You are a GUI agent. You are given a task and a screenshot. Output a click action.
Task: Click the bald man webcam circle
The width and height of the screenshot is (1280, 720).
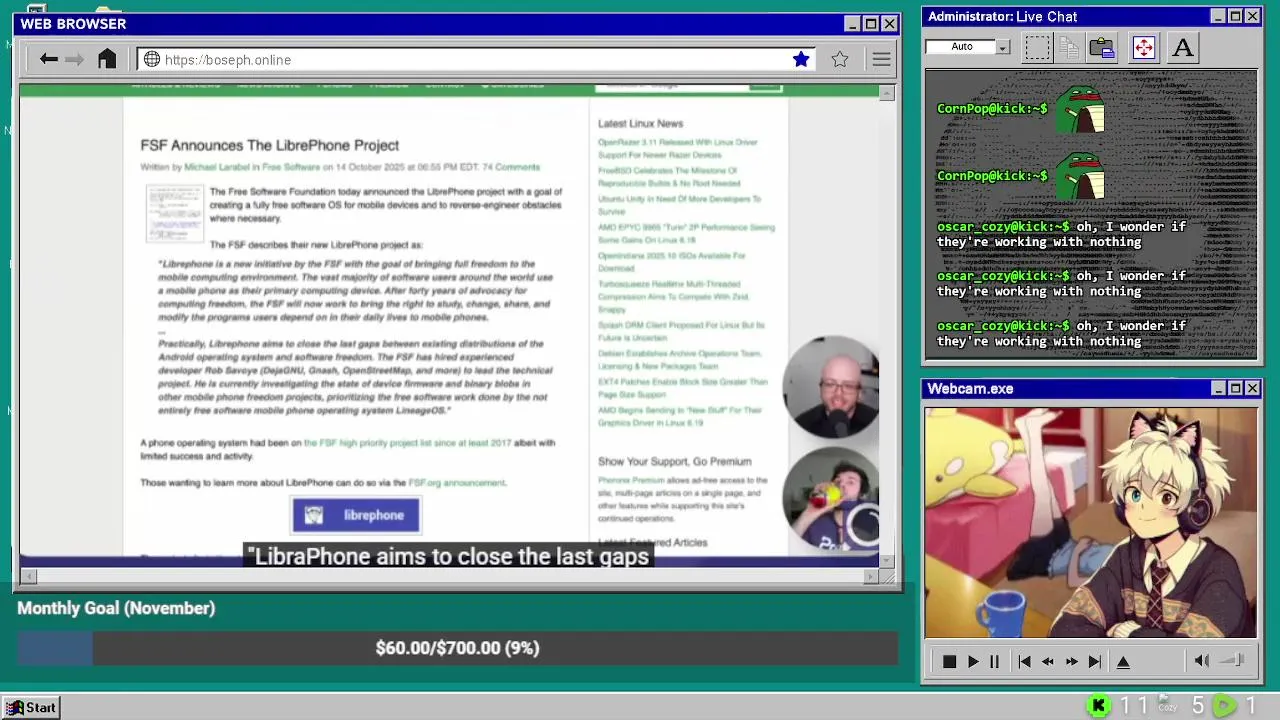point(831,387)
